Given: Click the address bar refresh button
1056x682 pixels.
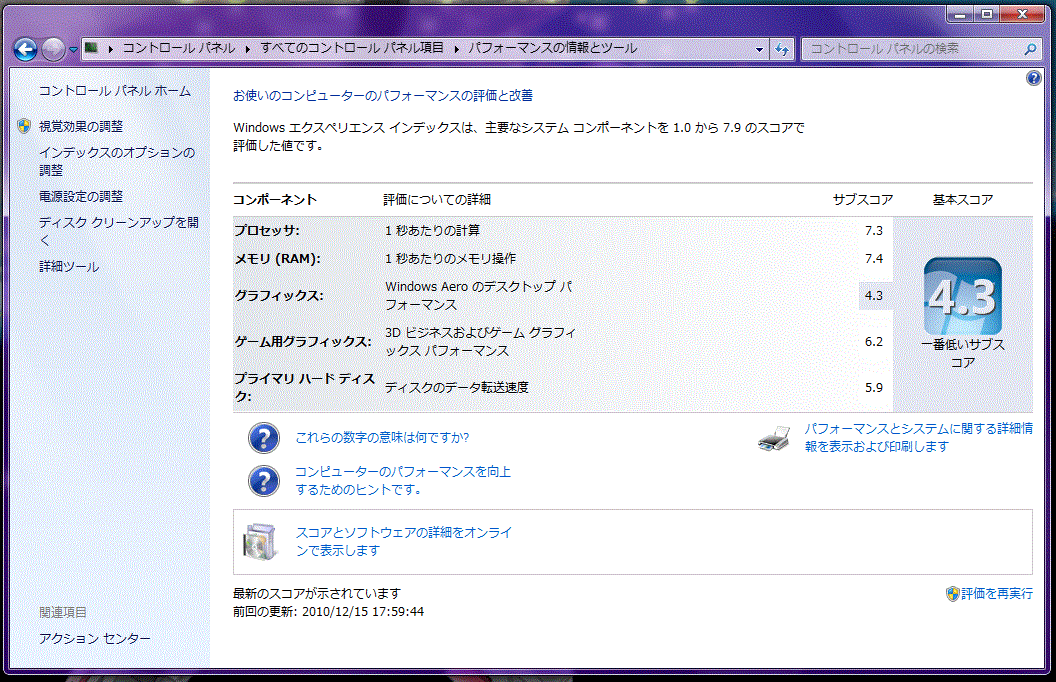Looking at the screenshot, I should [782, 49].
